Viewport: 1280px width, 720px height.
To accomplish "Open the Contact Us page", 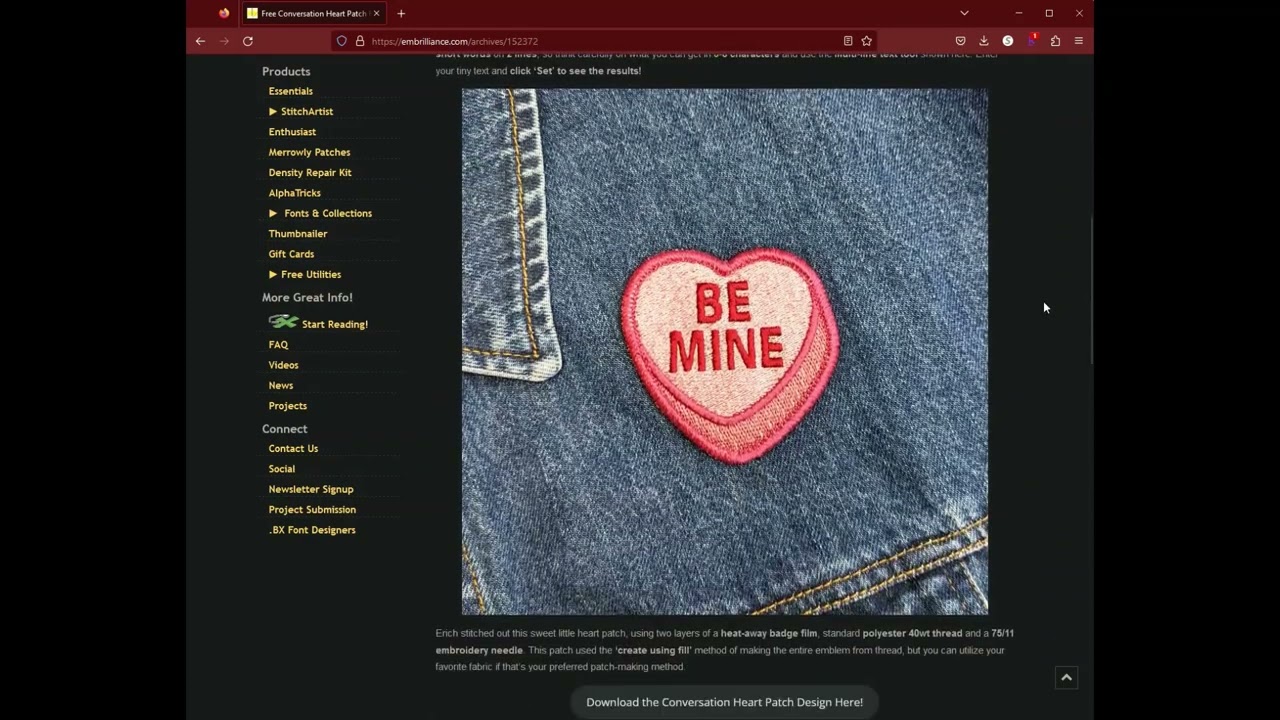I will click(x=293, y=448).
